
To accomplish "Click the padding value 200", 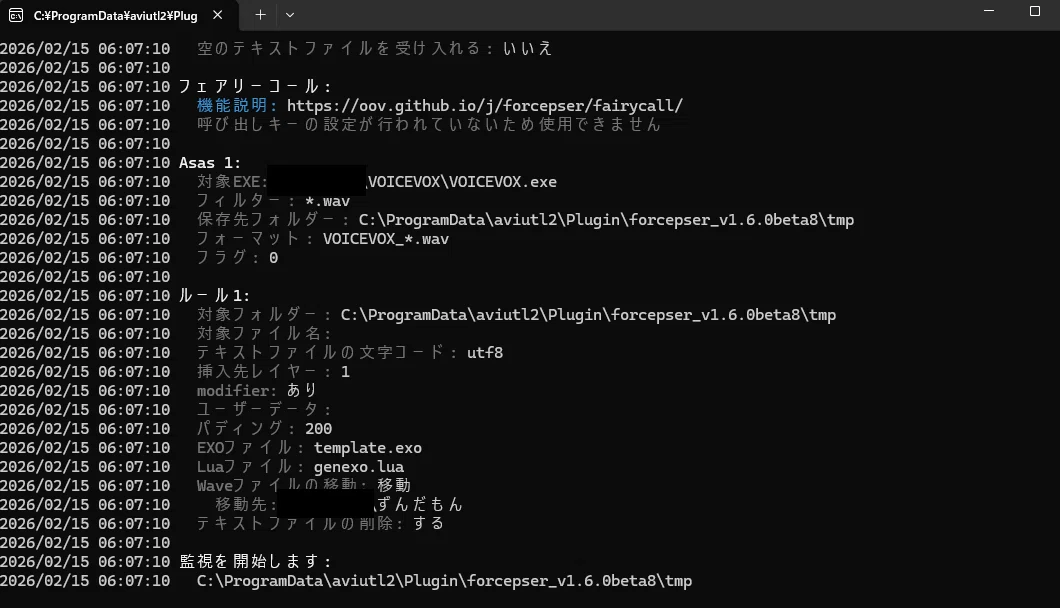I will 318,429.
